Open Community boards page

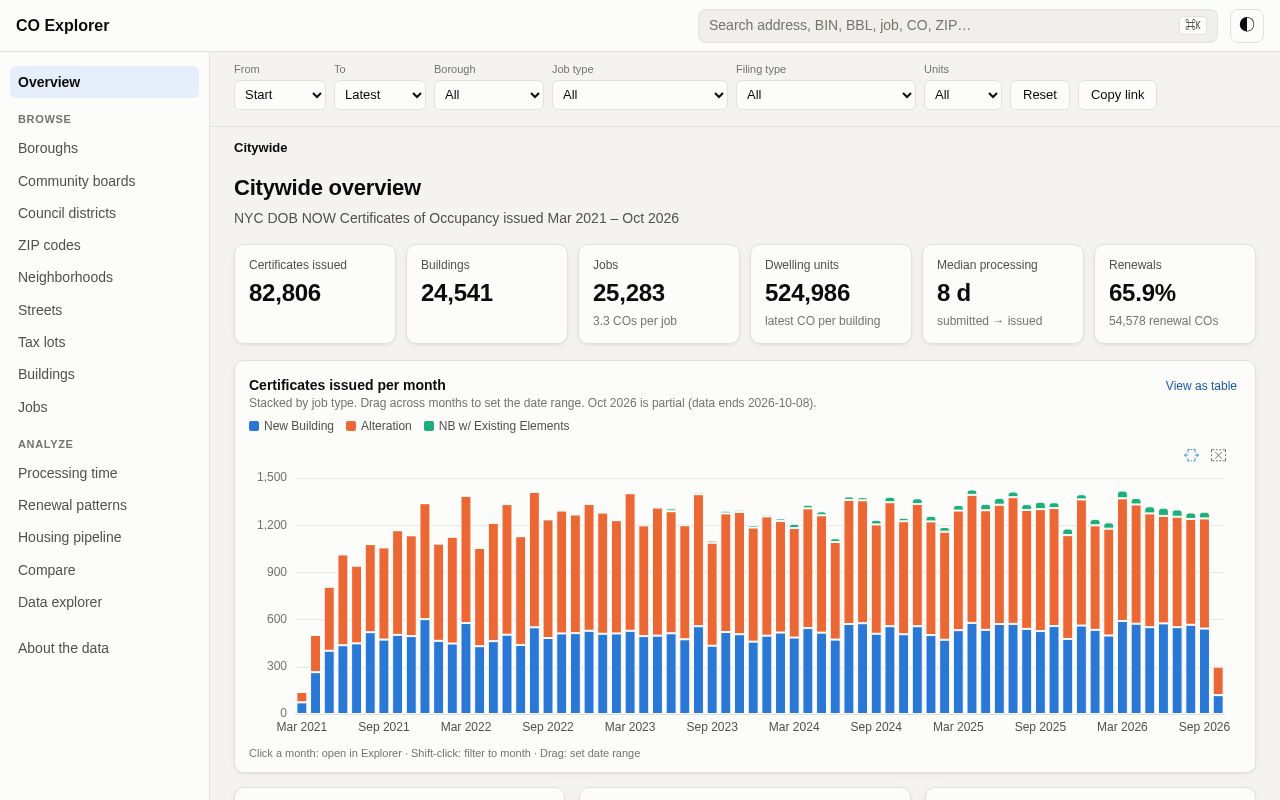point(104,181)
